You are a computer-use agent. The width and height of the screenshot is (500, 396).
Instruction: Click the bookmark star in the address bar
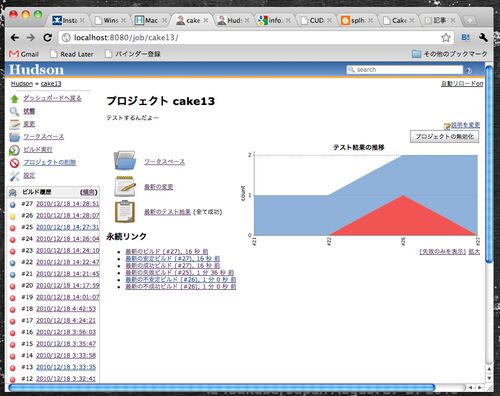pyautogui.click(x=446, y=38)
